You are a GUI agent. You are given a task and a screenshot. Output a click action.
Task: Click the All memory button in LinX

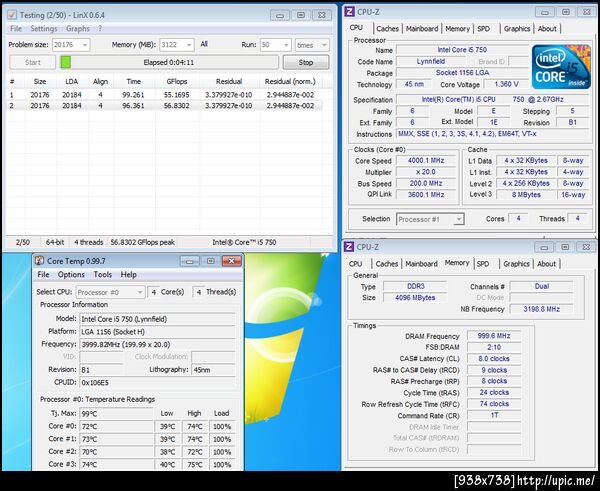(x=204, y=44)
